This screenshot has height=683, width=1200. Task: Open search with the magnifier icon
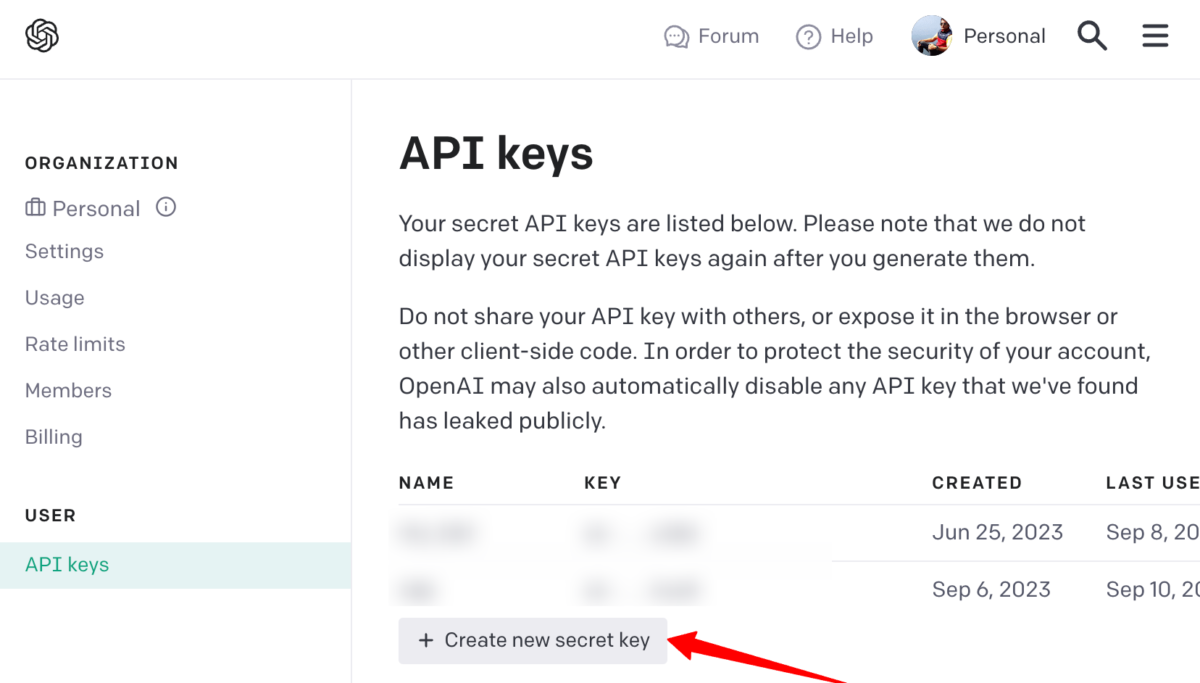(1092, 35)
